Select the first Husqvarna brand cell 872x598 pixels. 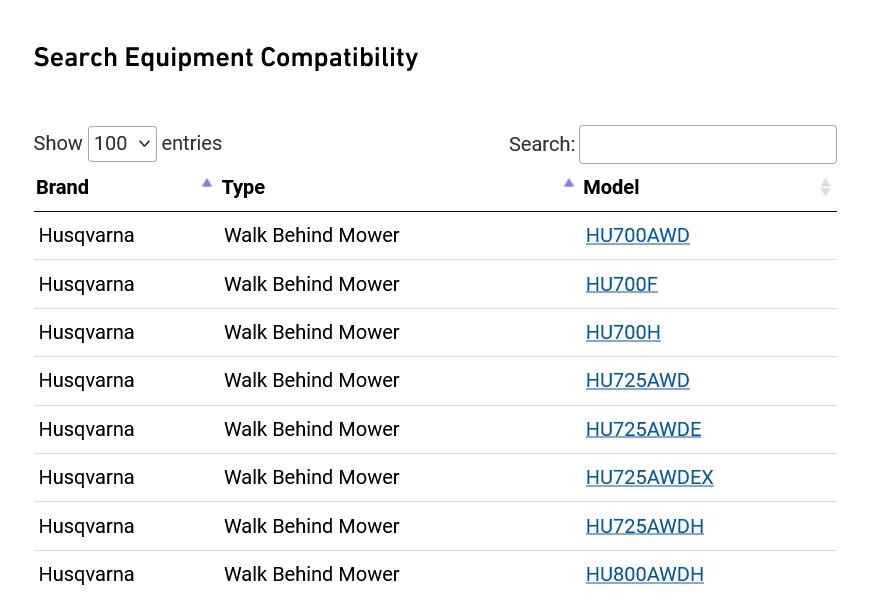click(86, 235)
